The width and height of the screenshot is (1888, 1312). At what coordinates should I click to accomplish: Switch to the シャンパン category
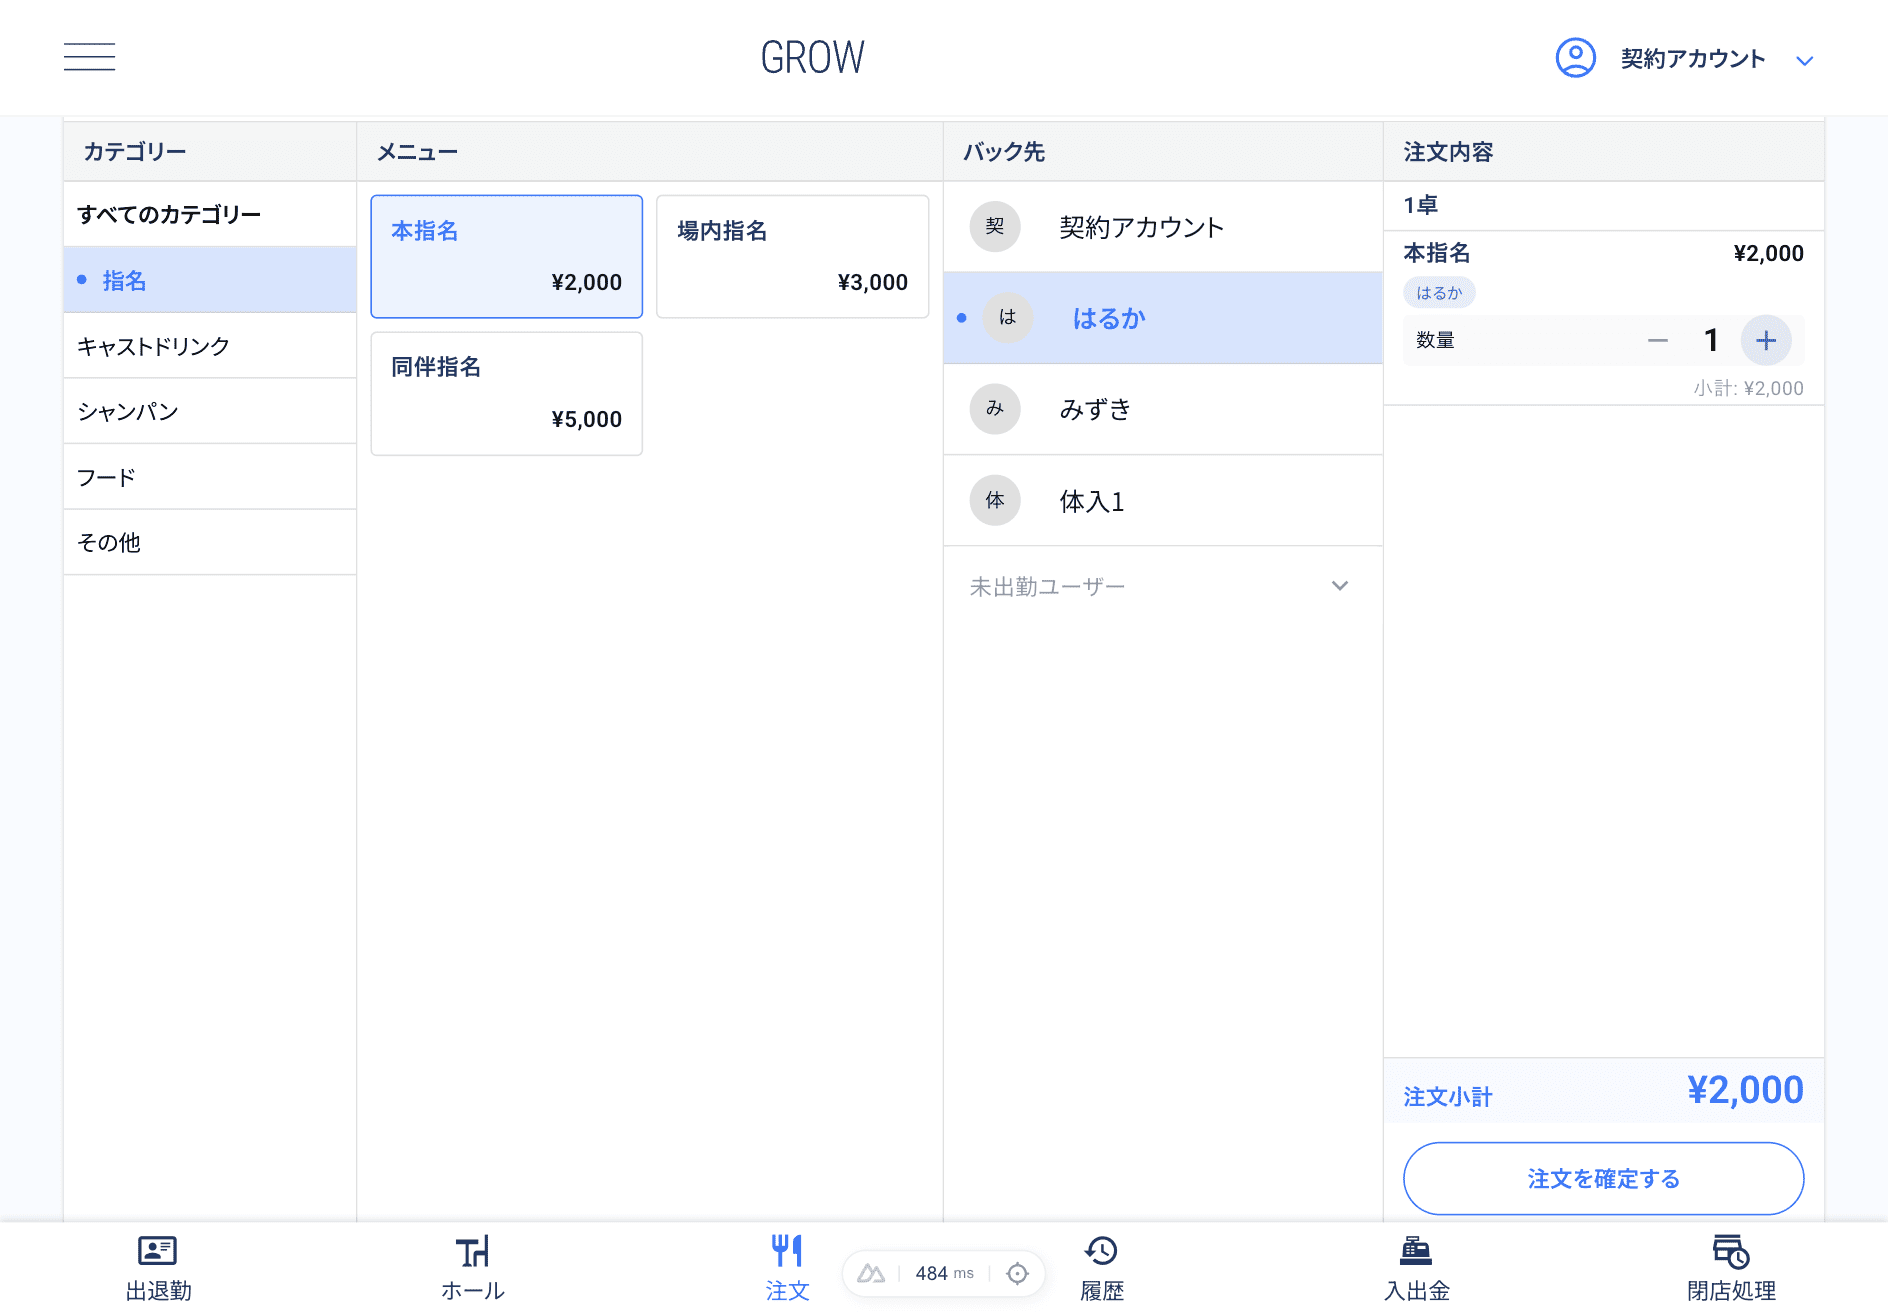tap(210, 411)
